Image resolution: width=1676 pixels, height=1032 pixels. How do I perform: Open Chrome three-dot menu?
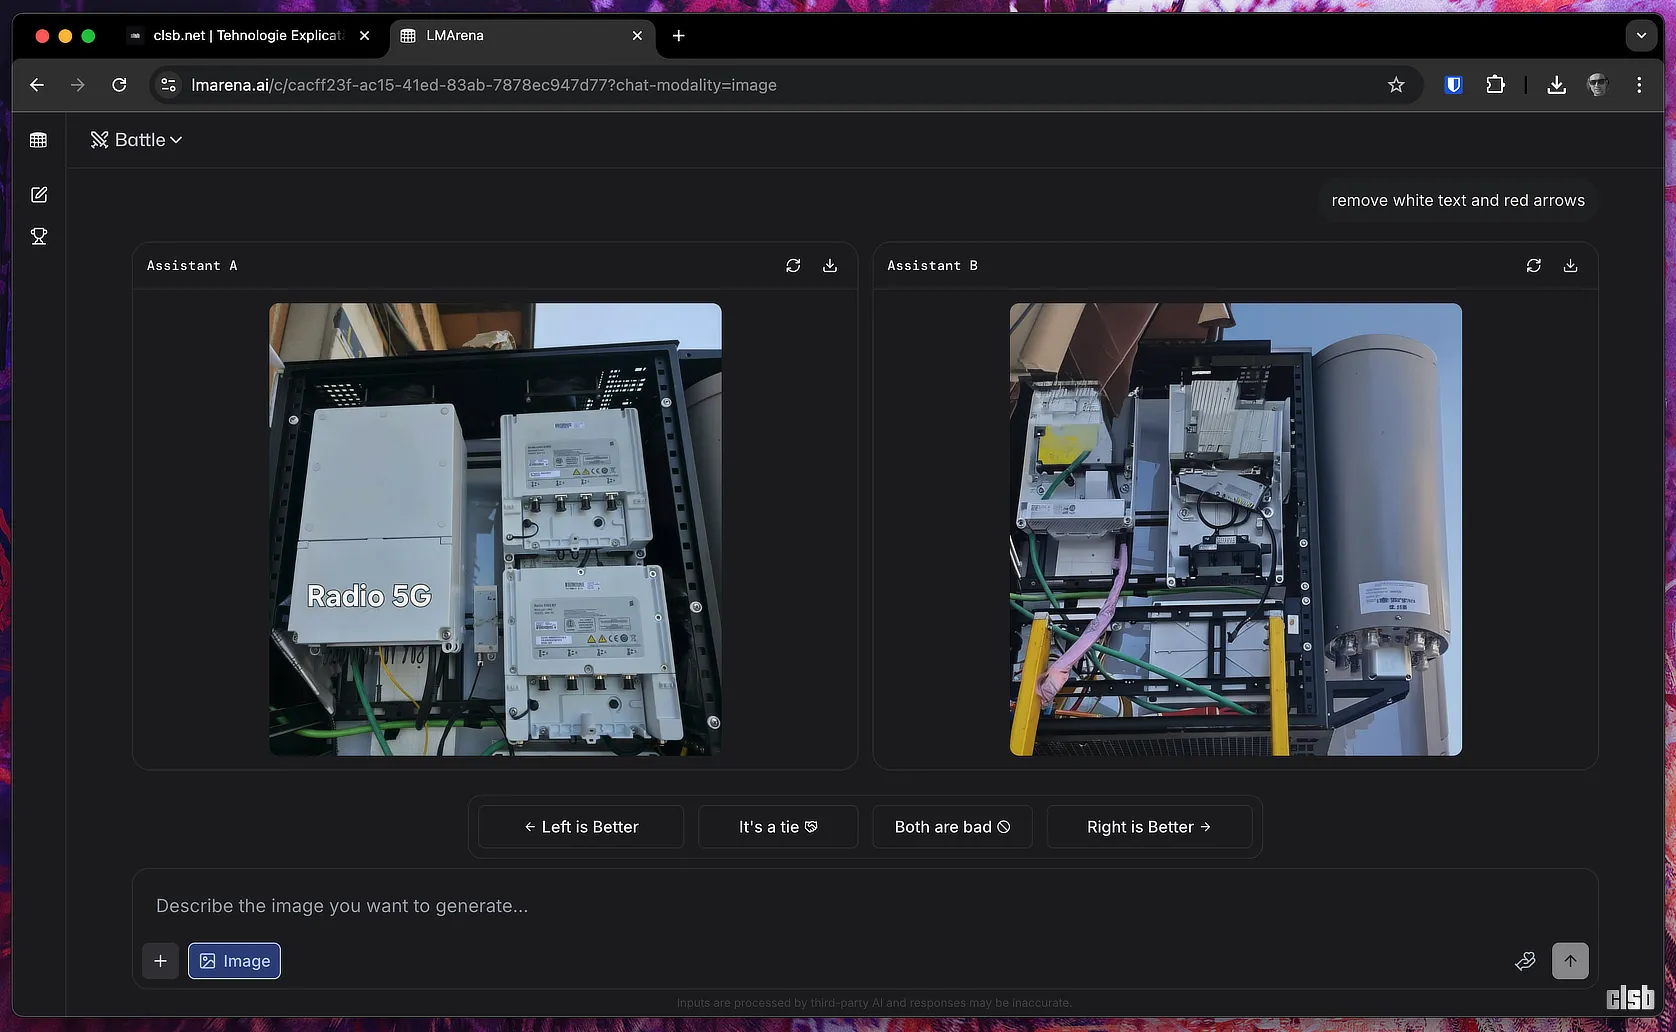coord(1639,85)
